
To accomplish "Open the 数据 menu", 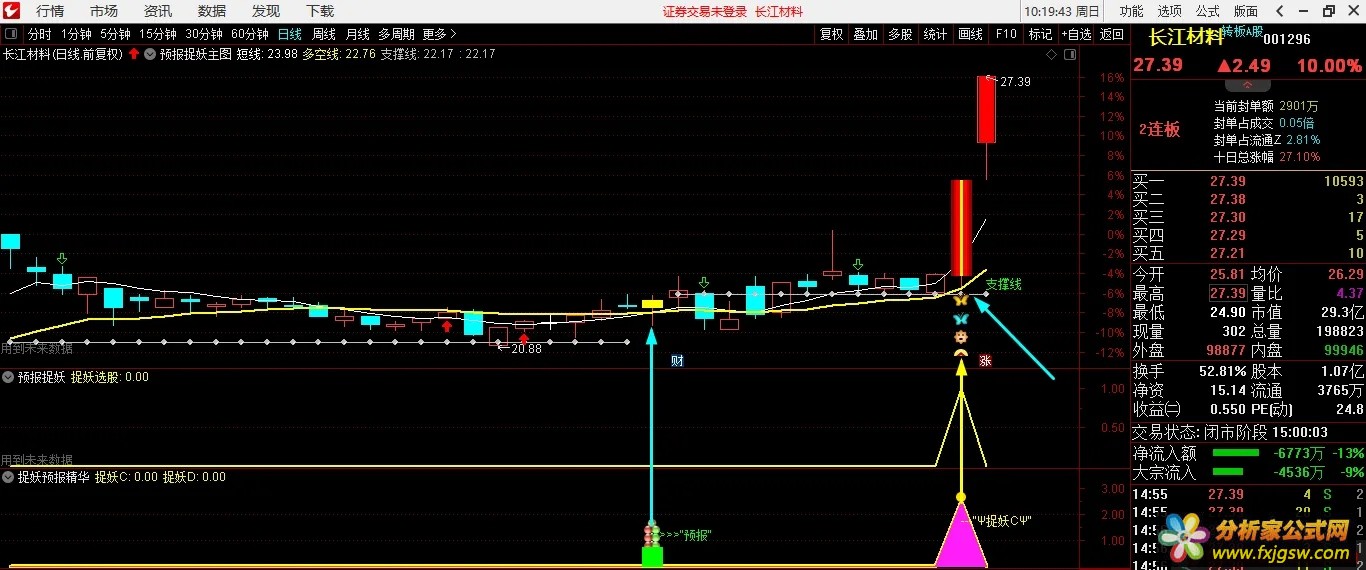I will tap(212, 11).
